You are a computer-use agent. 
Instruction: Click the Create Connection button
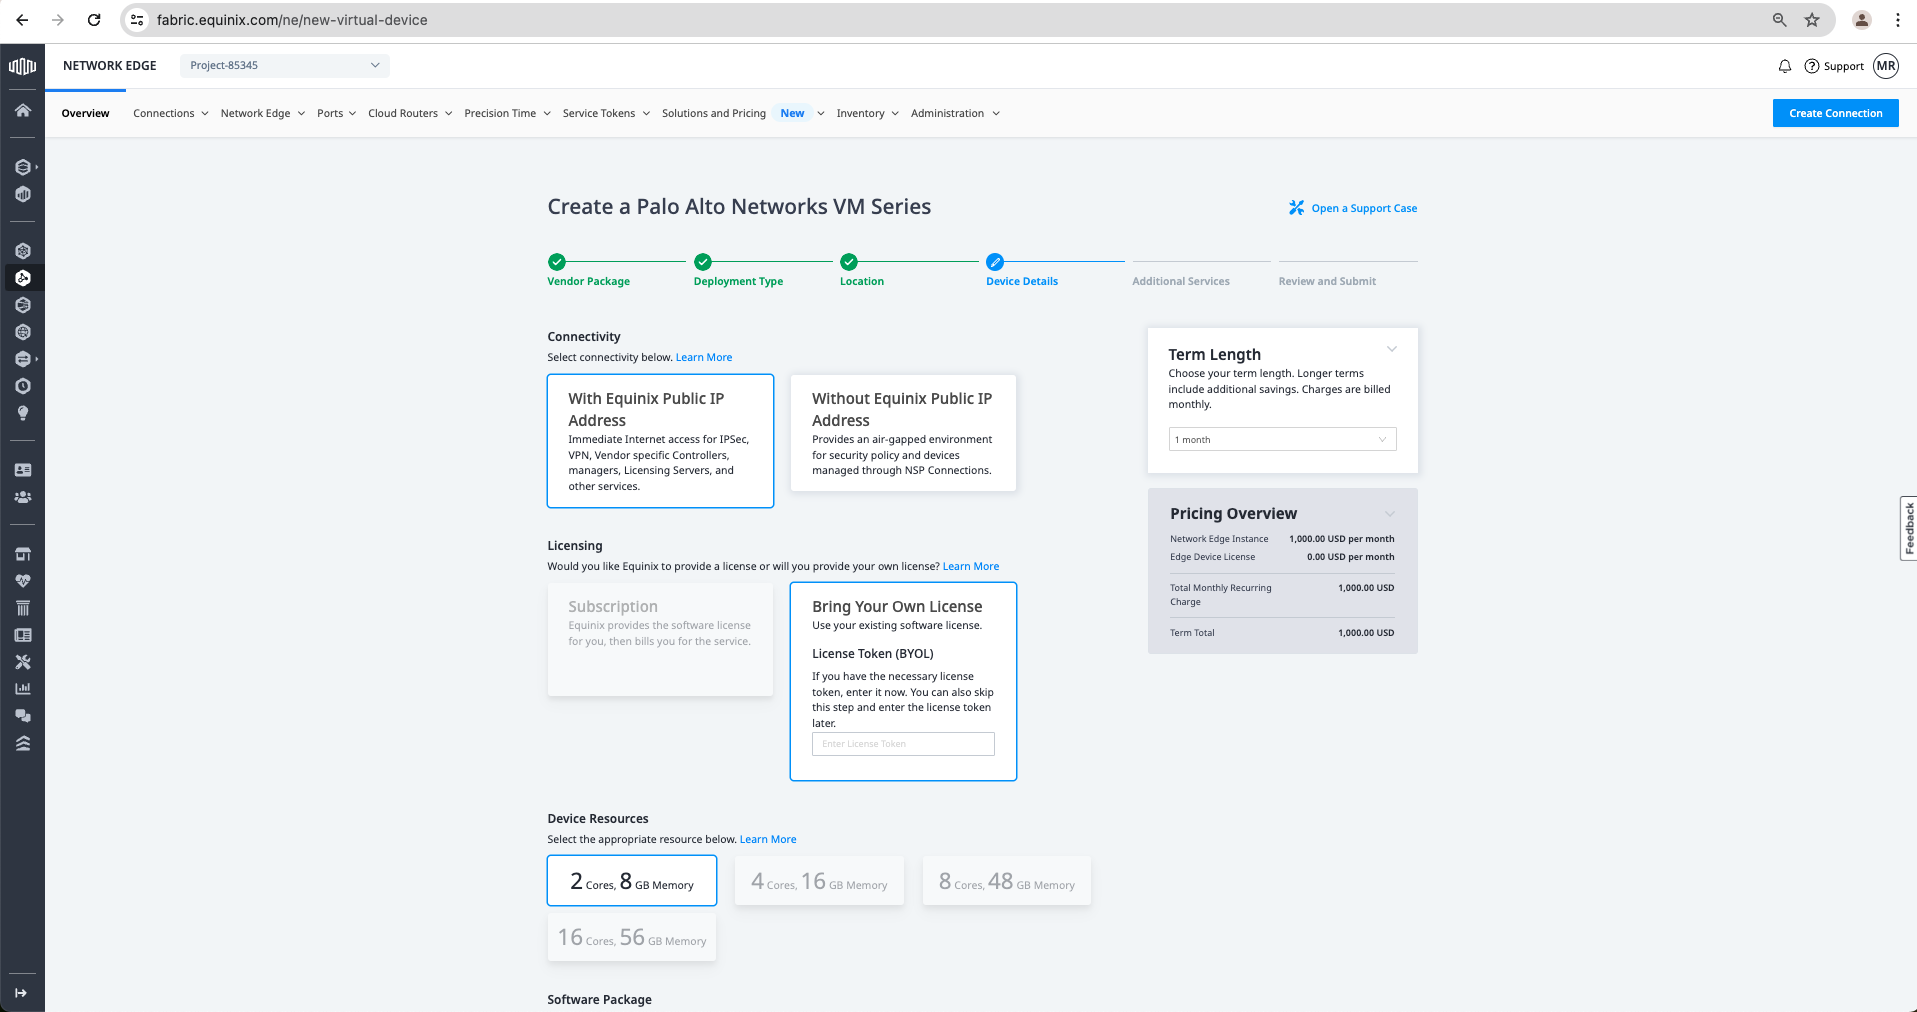(1835, 113)
